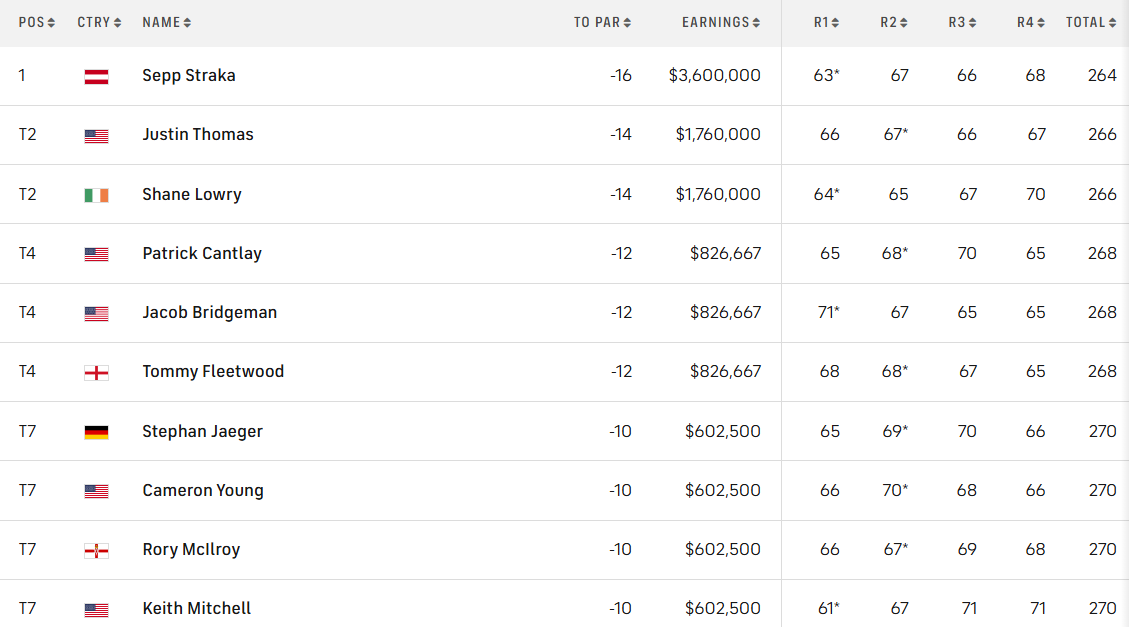Click the Ireland flag beside Shane Lowry

click(96, 195)
